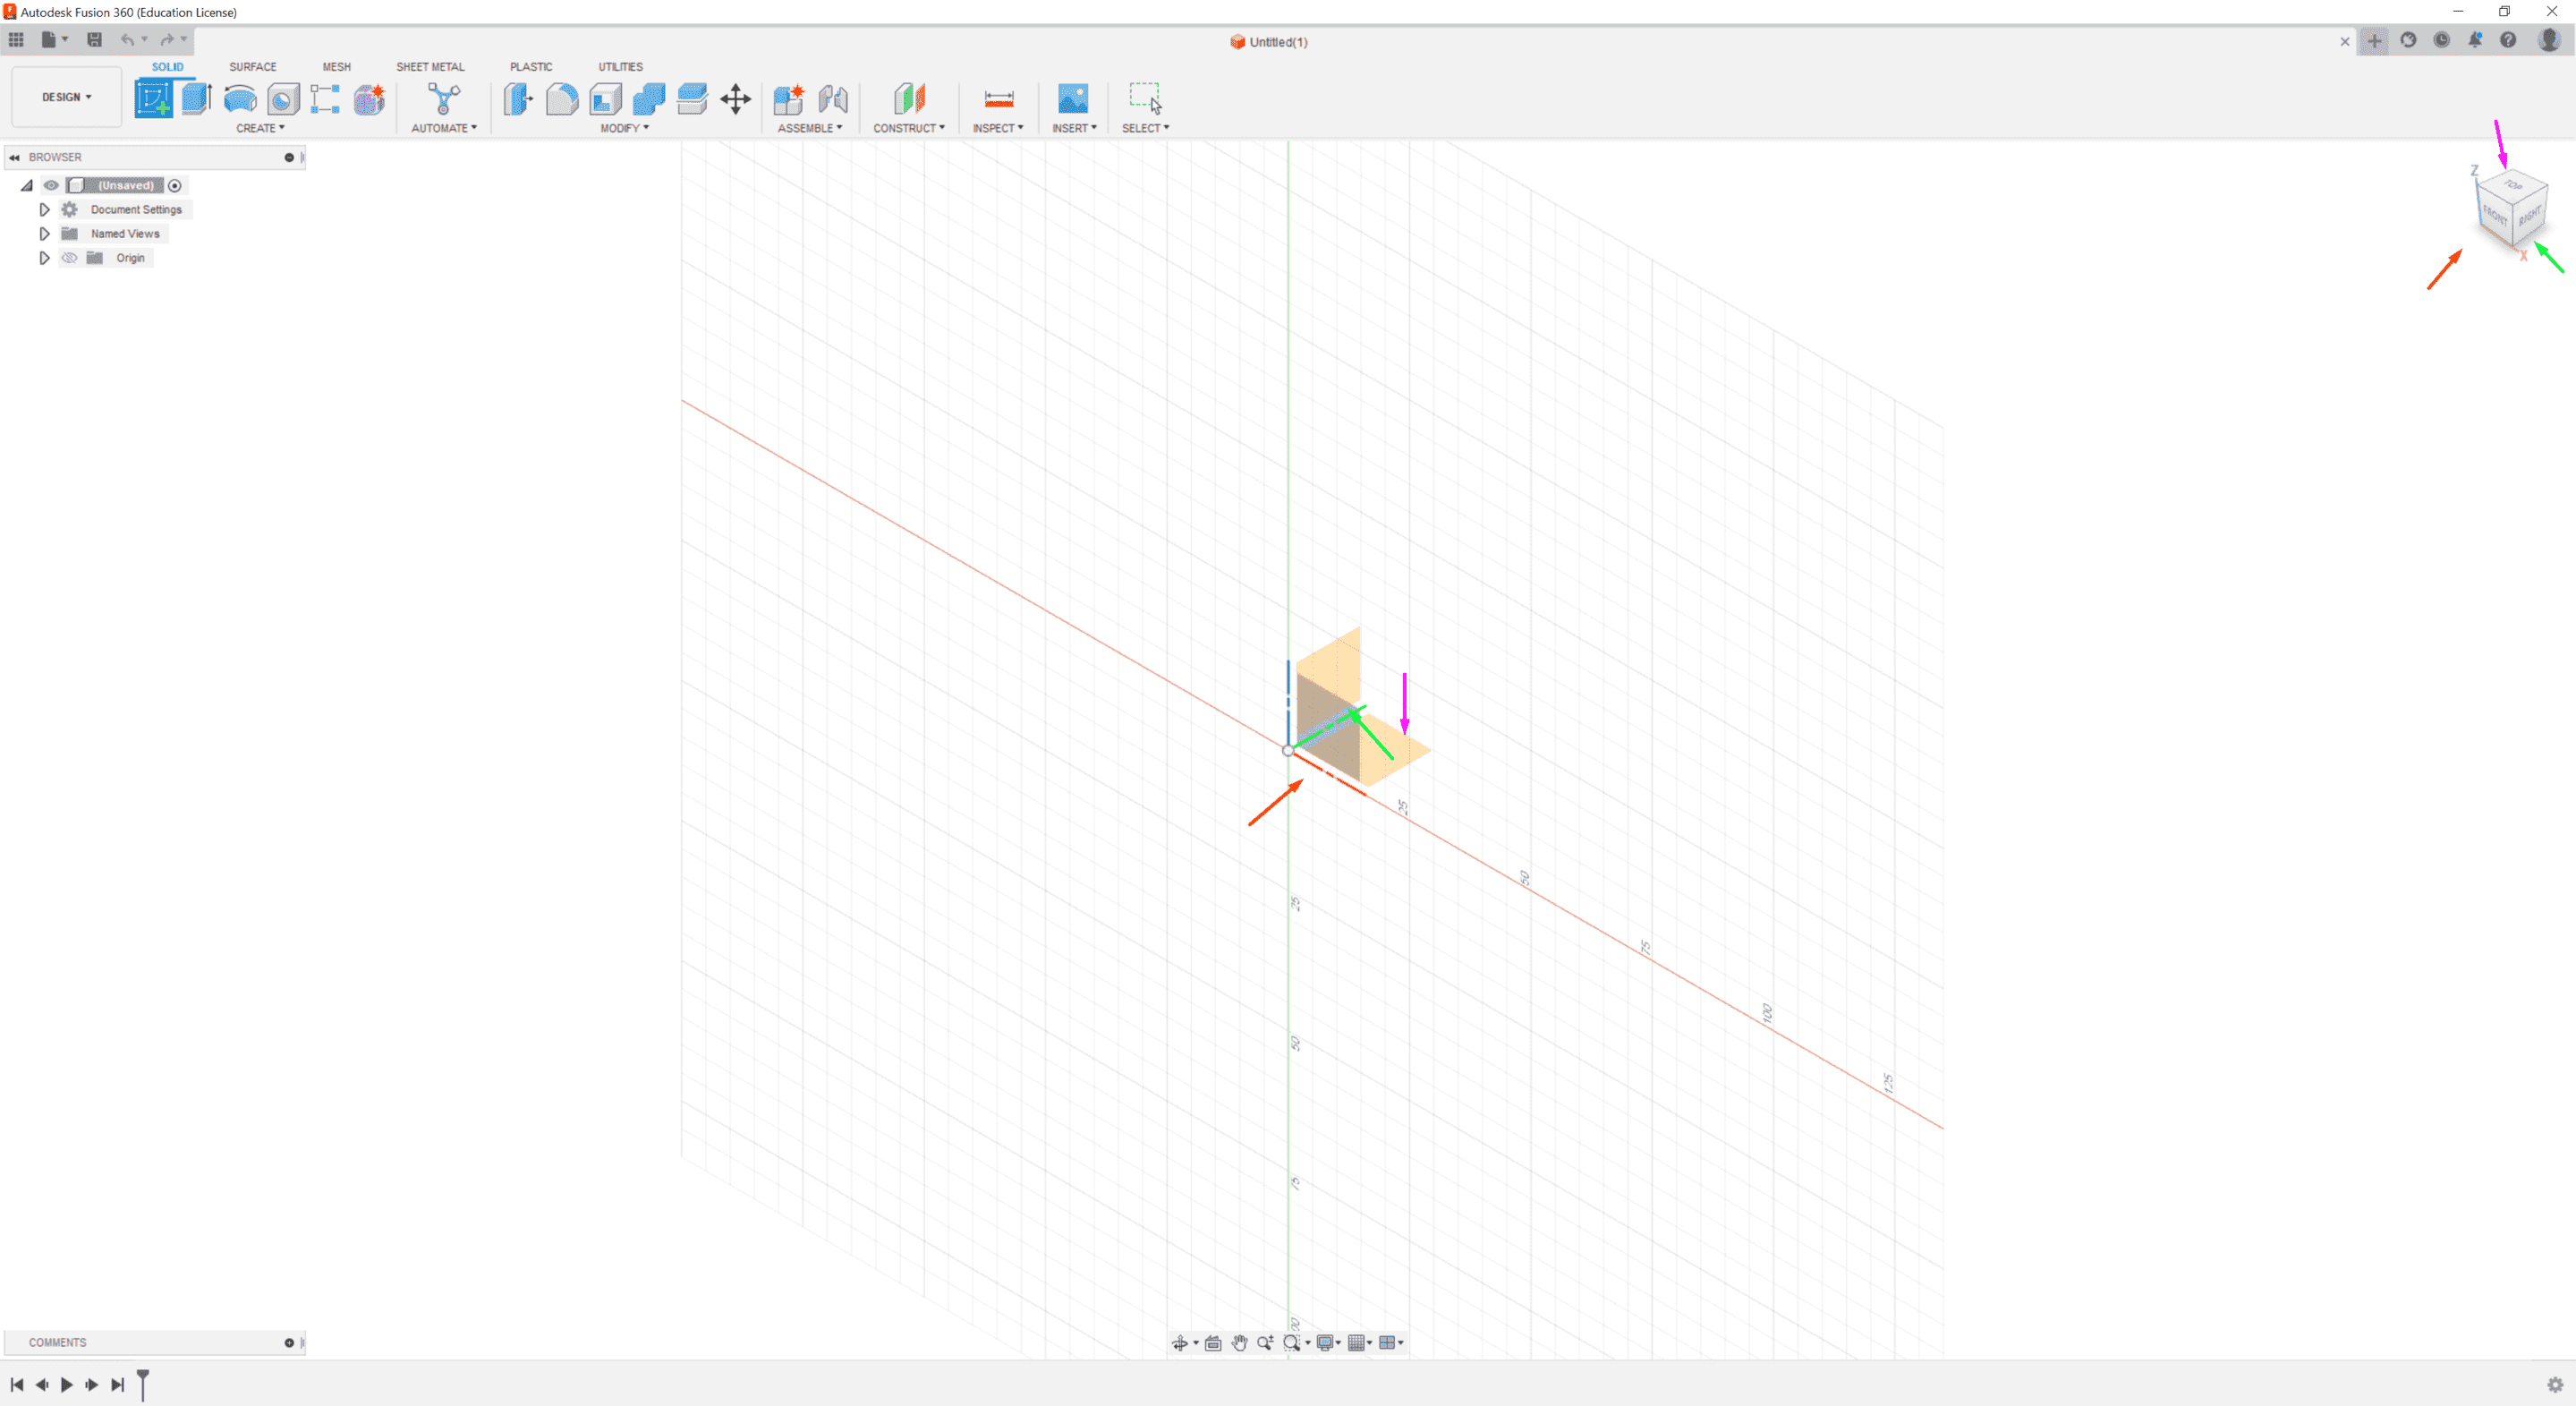Click the Joint tool icon
2576x1406 pixels.
pyautogui.click(x=833, y=99)
